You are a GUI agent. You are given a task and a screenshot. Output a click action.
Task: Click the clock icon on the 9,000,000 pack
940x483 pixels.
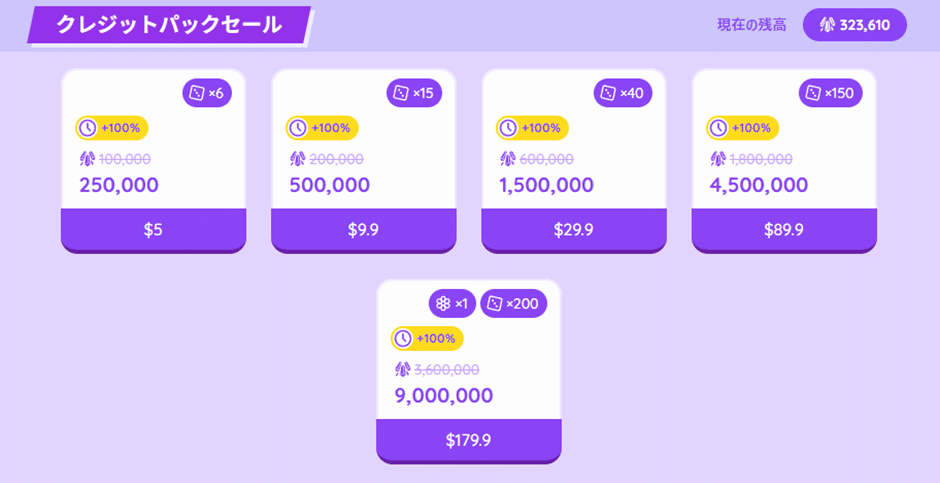(403, 338)
